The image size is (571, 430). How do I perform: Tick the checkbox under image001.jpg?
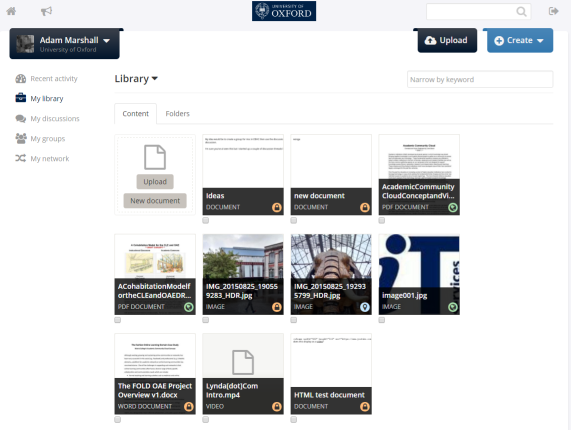coord(382,320)
